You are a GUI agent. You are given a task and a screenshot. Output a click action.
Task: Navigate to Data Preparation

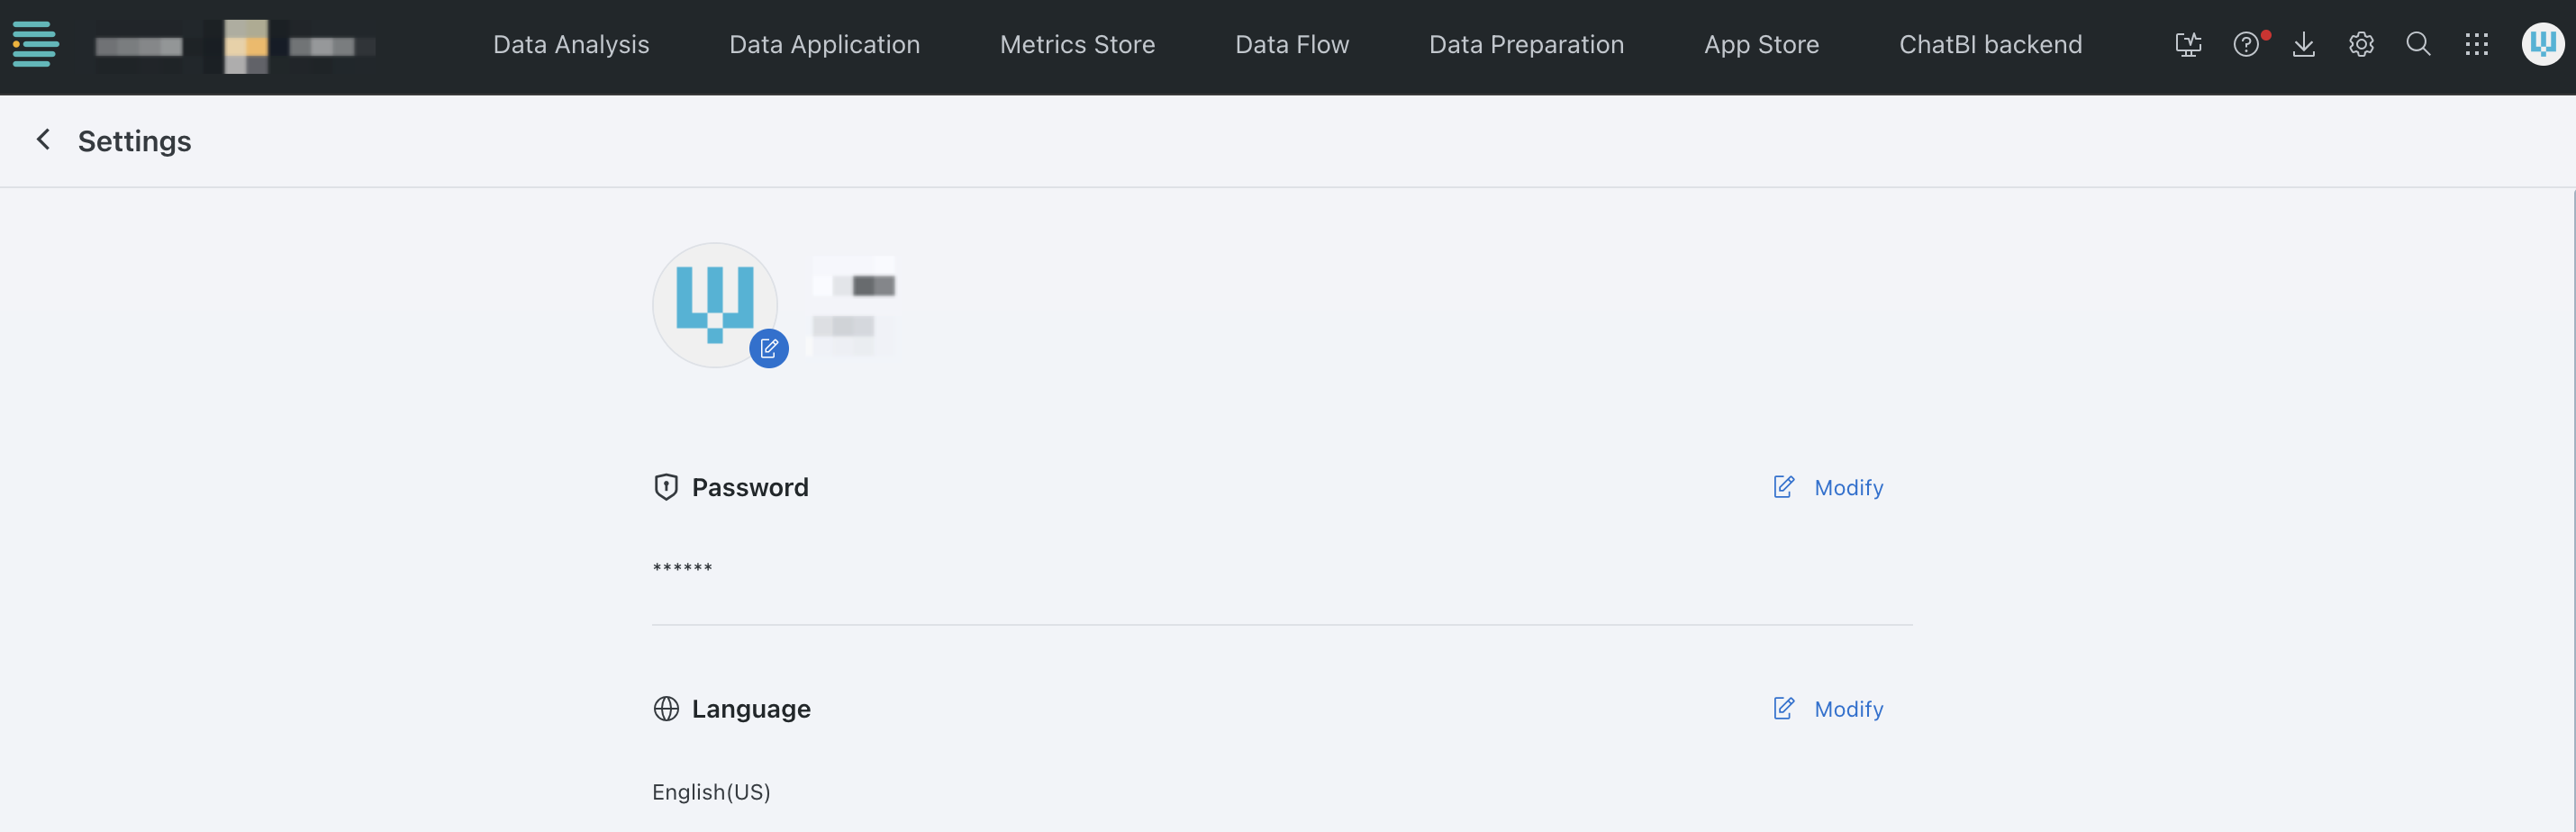coord(1526,45)
